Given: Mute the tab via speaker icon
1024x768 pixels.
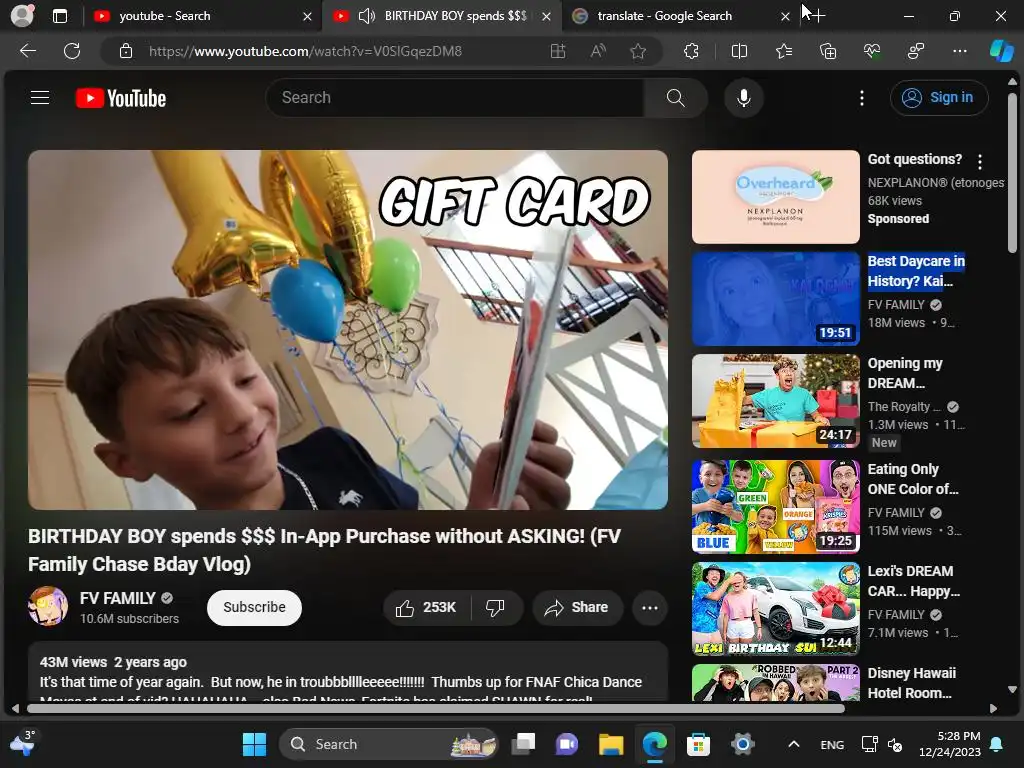Looking at the screenshot, I should point(367,16).
